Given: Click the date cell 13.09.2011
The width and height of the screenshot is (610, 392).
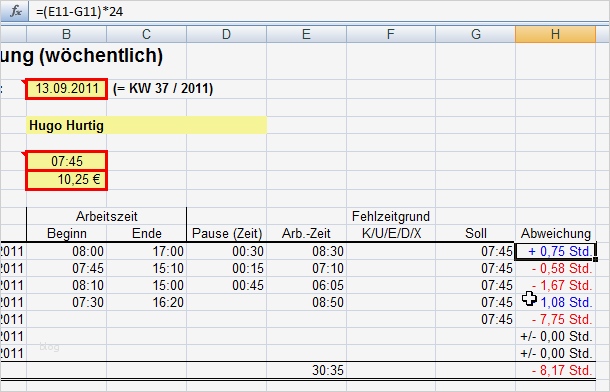Looking at the screenshot, I should [67, 89].
